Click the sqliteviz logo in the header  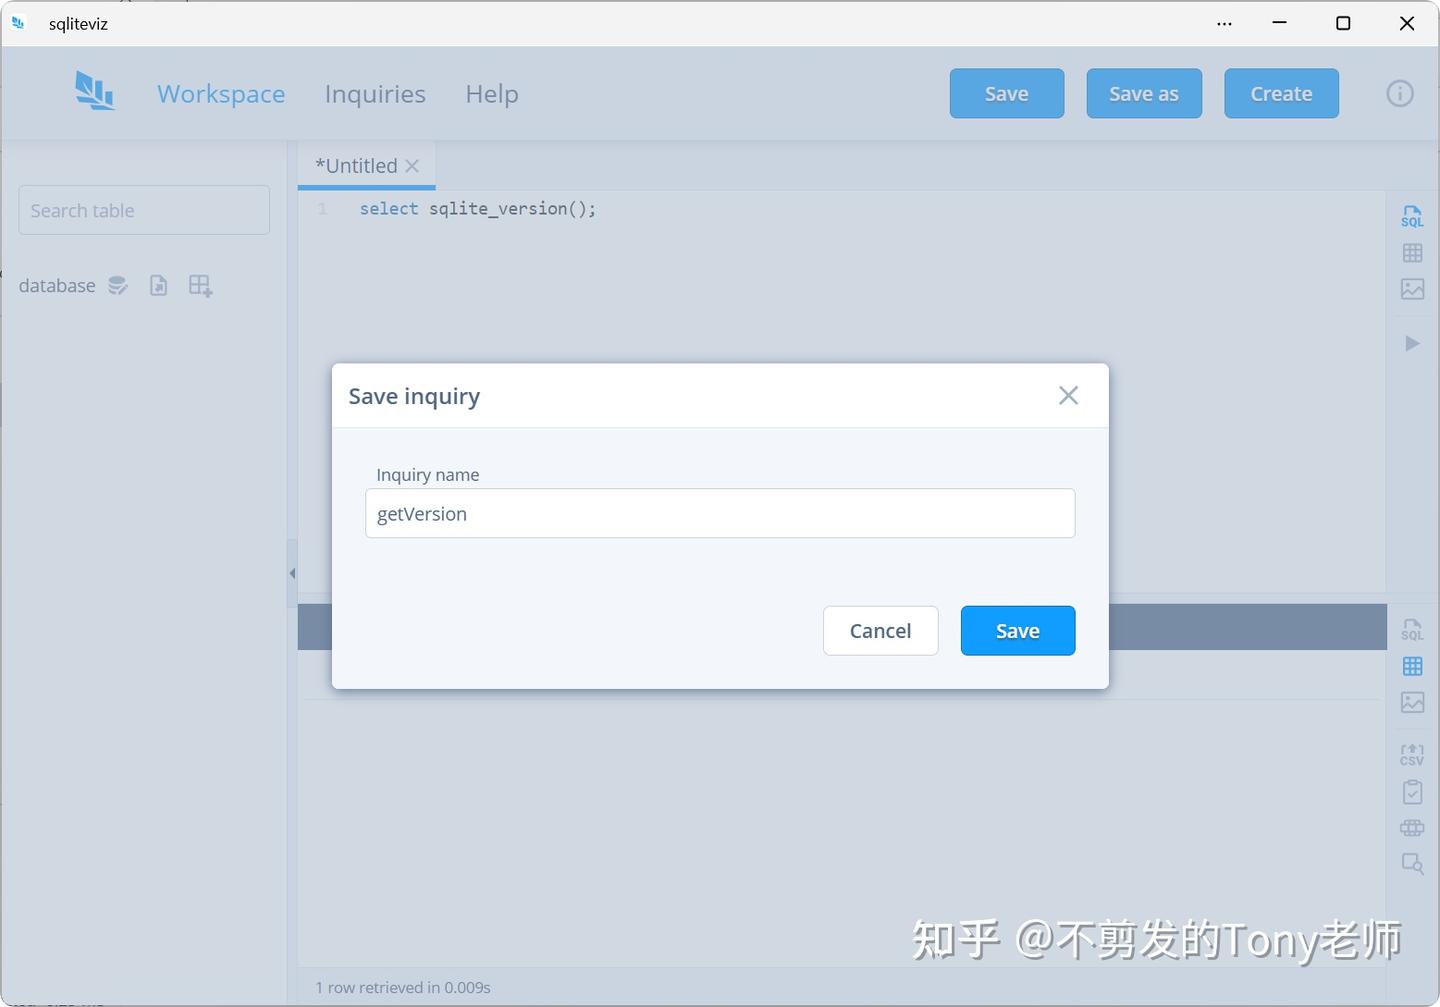click(x=94, y=91)
